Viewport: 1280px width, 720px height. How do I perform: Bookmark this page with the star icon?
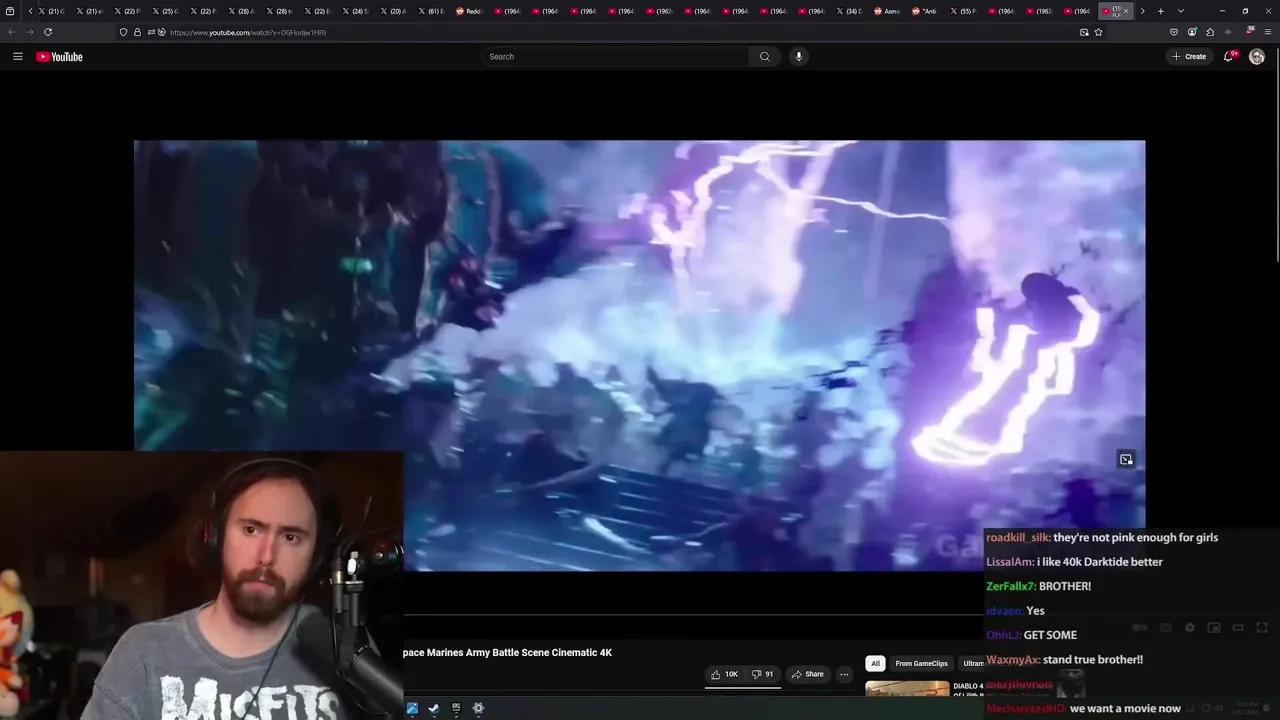point(1098,32)
